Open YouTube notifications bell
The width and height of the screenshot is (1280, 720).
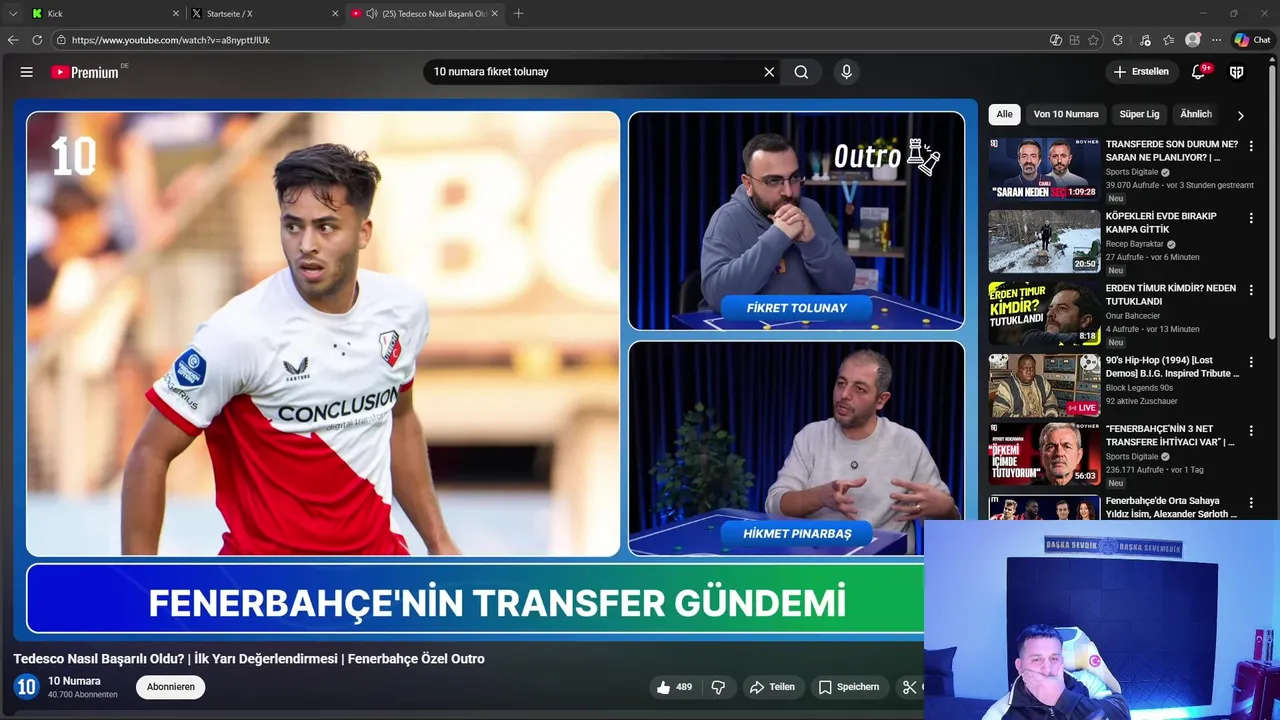click(1198, 72)
